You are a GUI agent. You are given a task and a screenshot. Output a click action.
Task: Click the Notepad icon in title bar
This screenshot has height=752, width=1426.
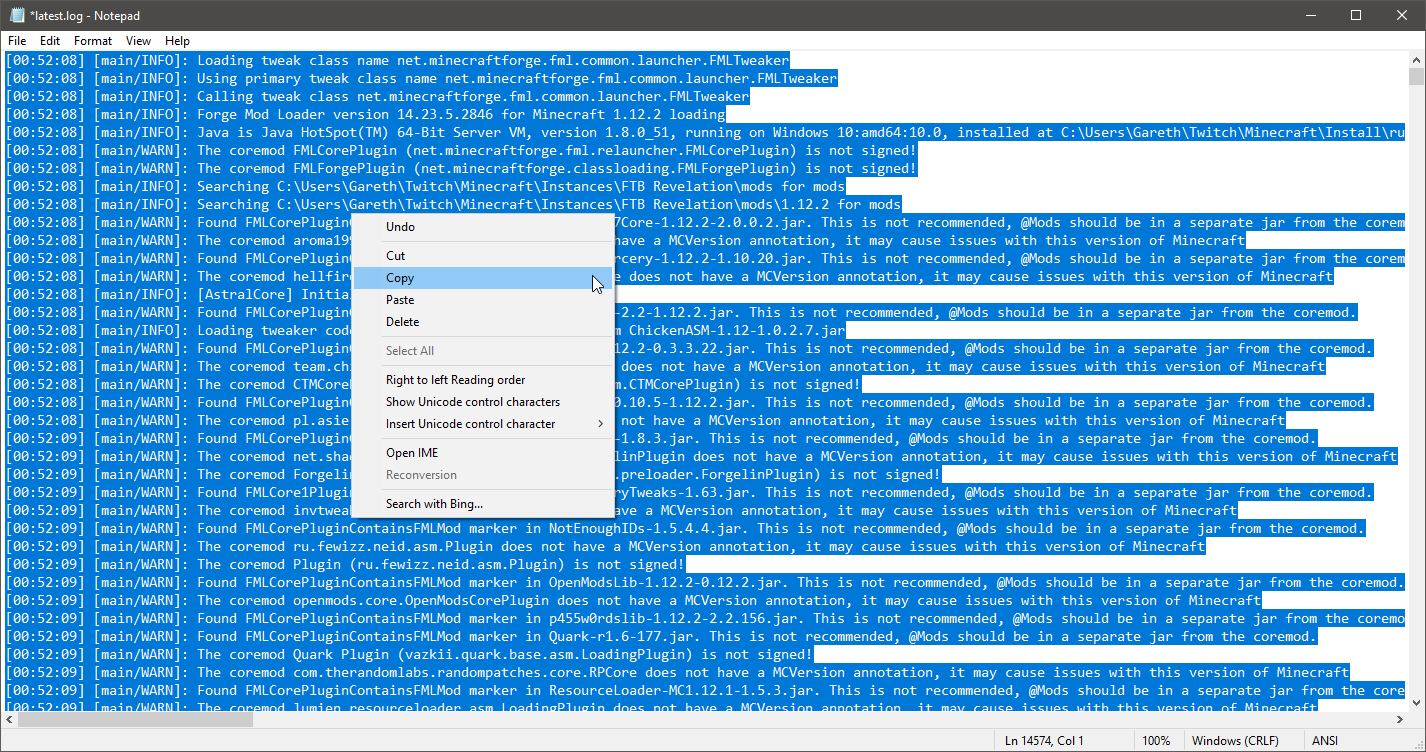(15, 15)
